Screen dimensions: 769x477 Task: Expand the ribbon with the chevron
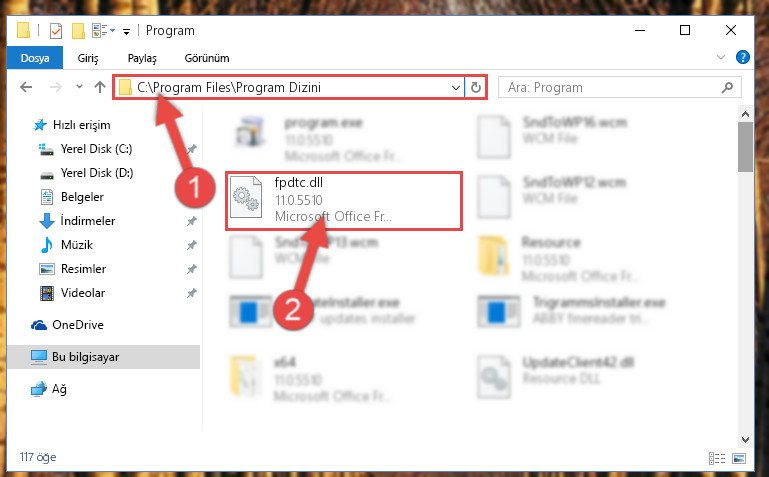point(720,57)
